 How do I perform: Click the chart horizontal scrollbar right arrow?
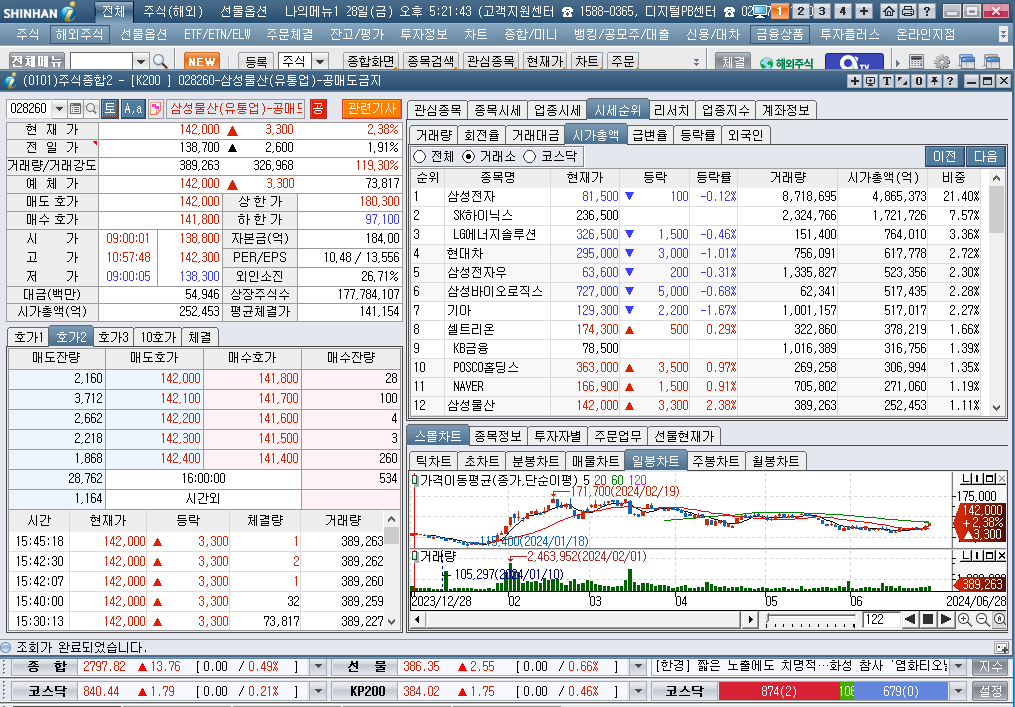pyautogui.click(x=750, y=620)
